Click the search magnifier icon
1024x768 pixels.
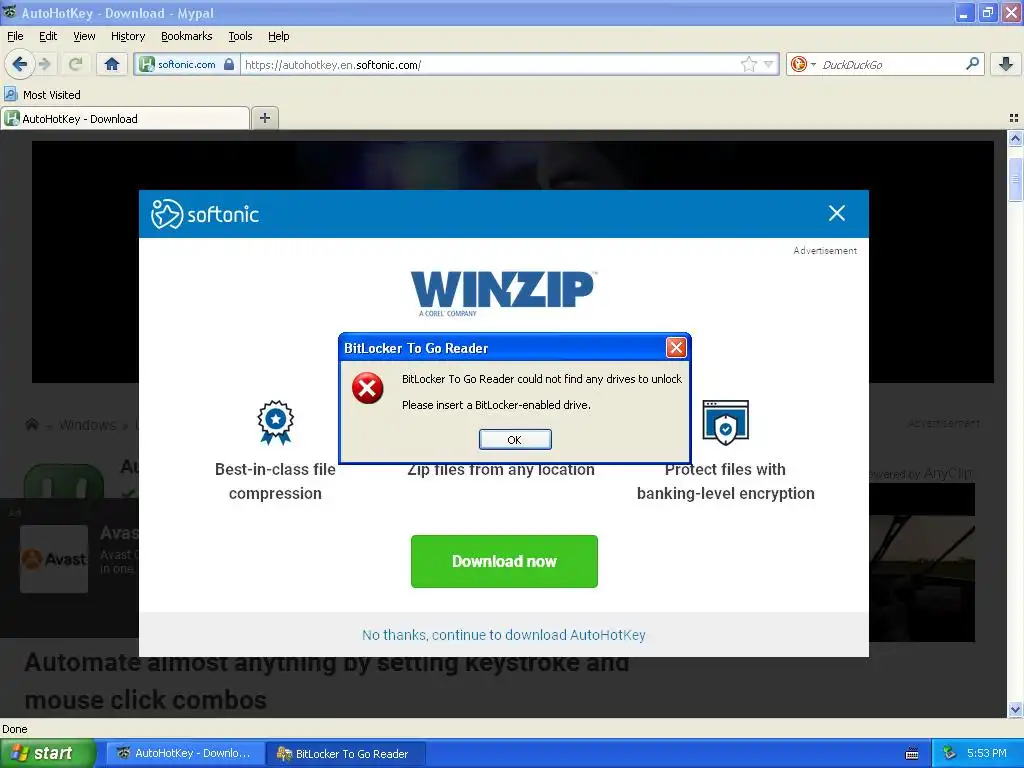(x=972, y=63)
